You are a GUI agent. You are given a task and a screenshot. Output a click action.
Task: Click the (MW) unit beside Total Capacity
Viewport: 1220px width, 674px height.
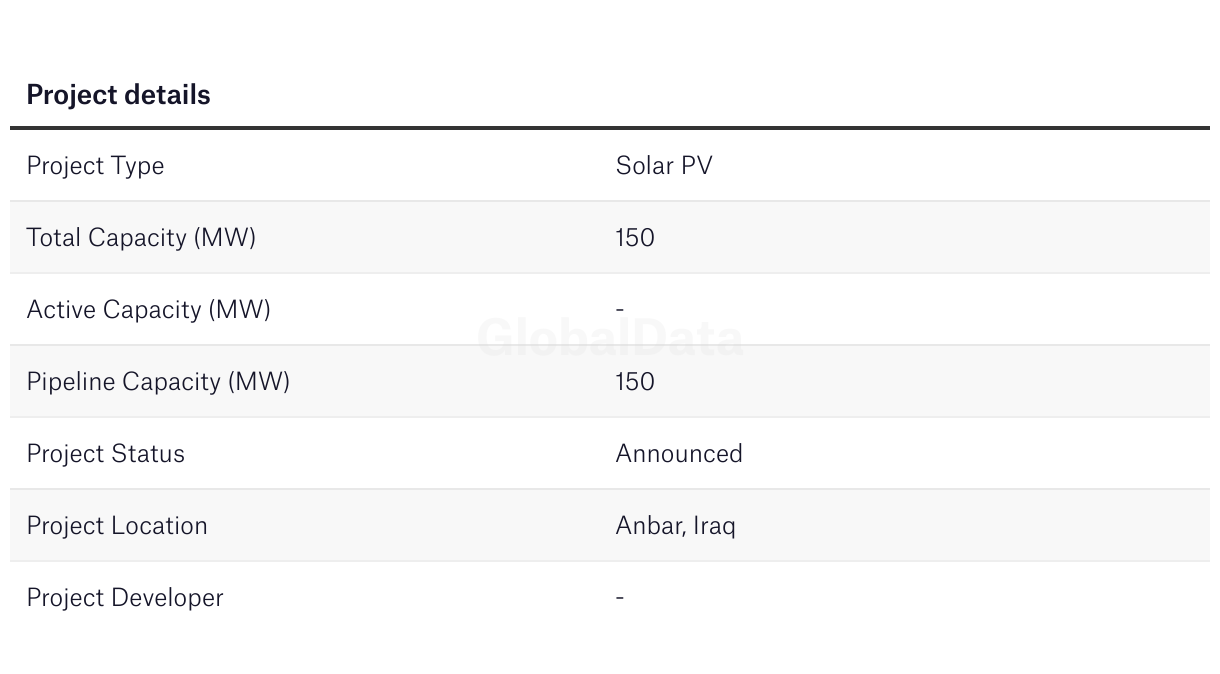(225, 238)
